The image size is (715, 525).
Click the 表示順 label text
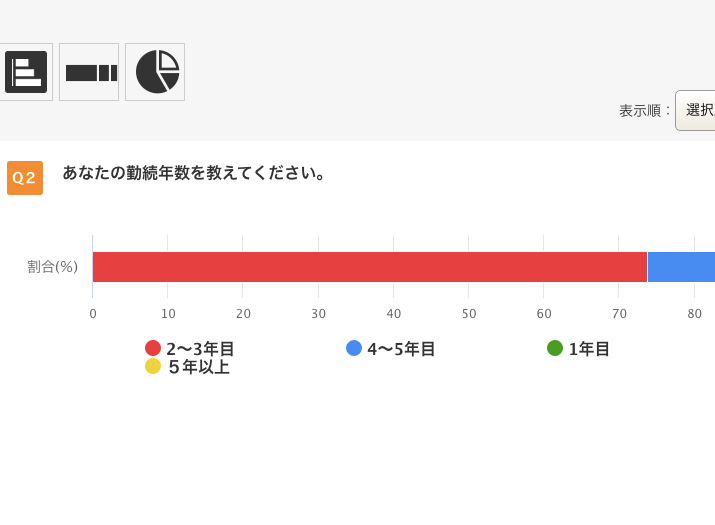pyautogui.click(x=644, y=110)
